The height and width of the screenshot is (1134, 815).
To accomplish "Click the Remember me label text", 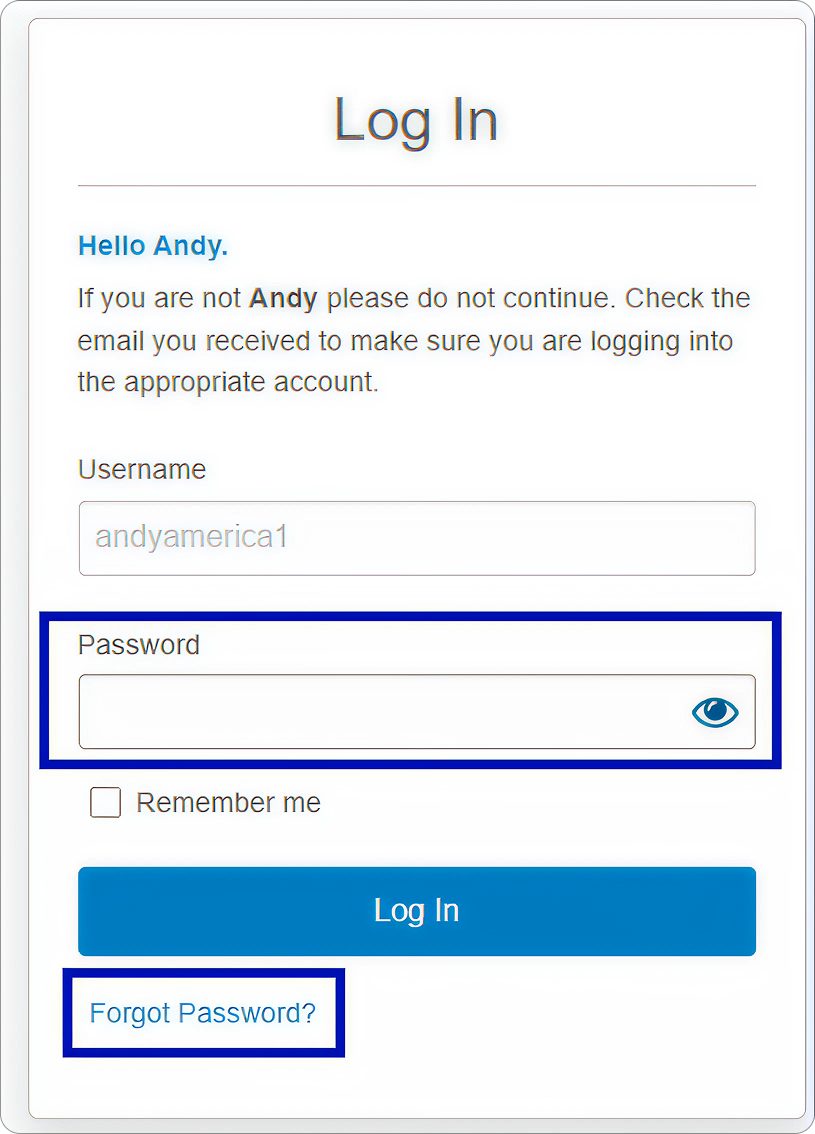I will [229, 803].
